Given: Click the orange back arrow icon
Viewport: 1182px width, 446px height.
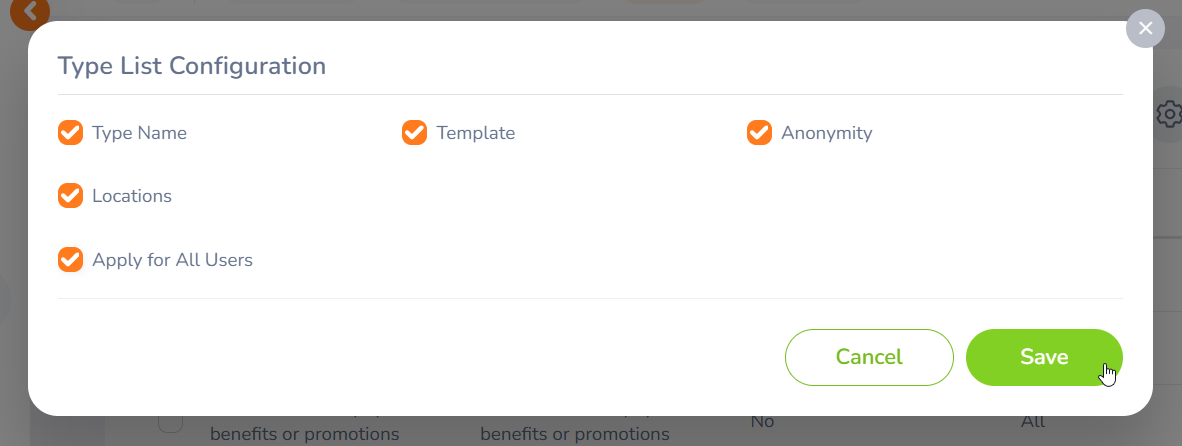Looking at the screenshot, I should [x=31, y=10].
